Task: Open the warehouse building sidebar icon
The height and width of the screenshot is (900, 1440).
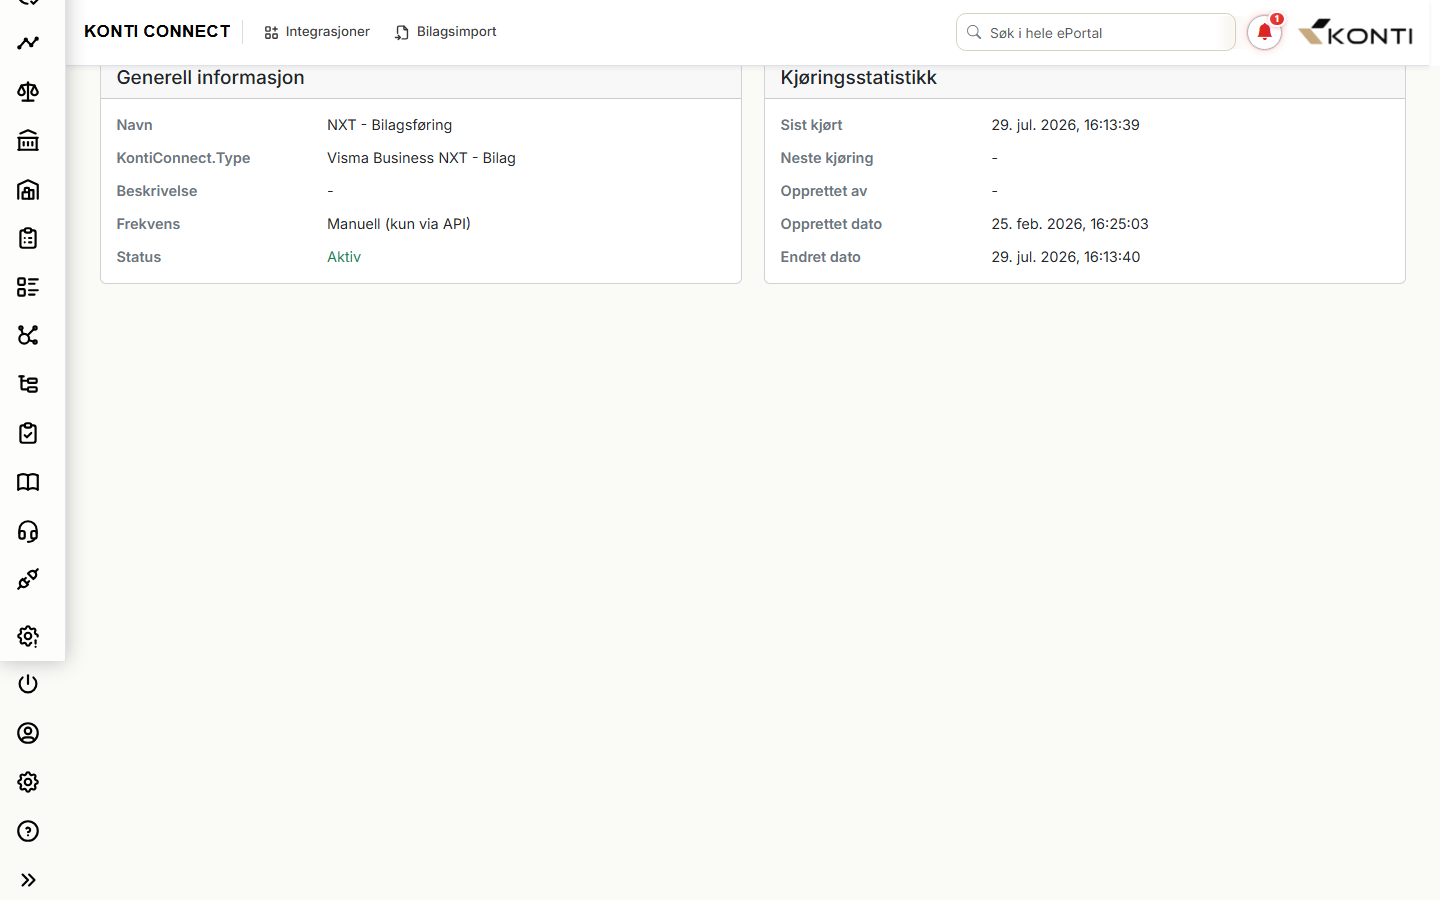Action: click(x=28, y=190)
